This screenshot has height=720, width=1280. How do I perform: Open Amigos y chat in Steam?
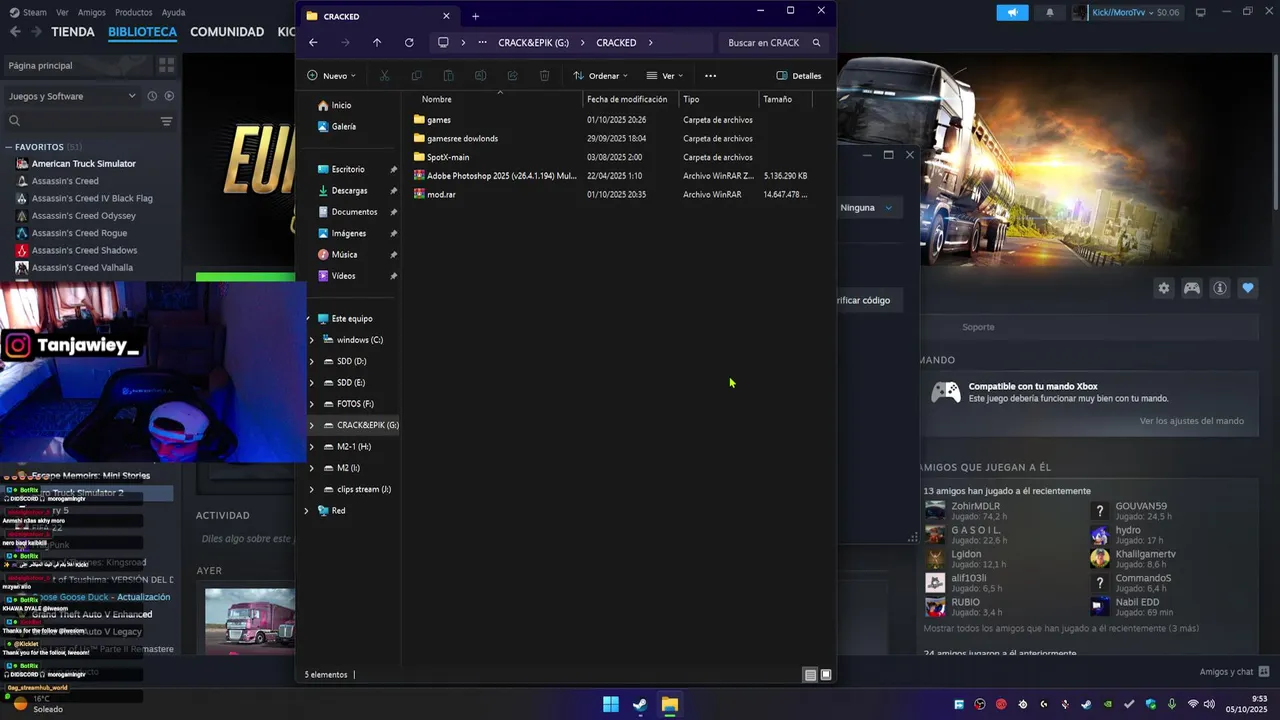point(1235,672)
